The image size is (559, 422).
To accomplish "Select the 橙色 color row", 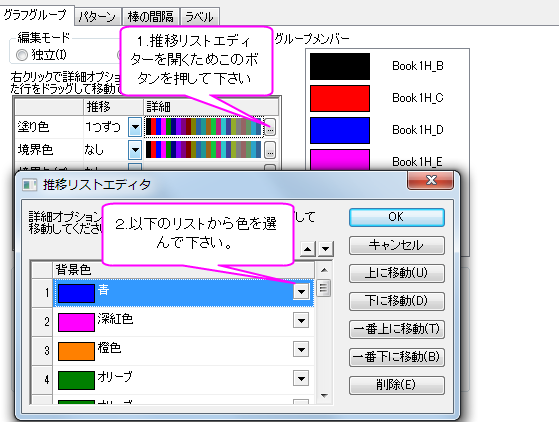I will [184, 351].
